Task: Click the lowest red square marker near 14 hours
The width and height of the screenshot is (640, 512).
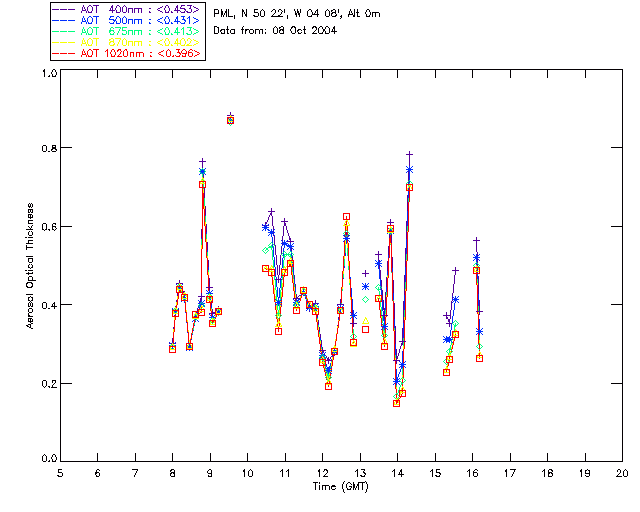Action: [397, 403]
